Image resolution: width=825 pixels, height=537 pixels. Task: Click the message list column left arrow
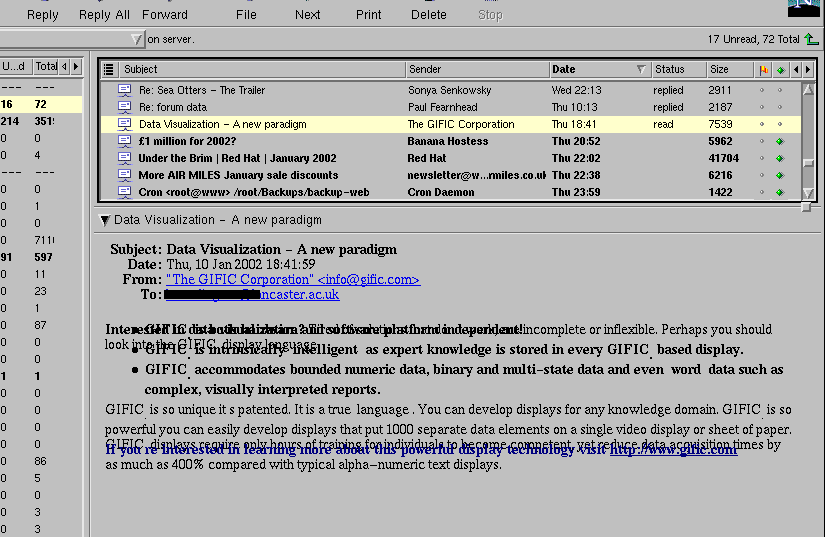pos(796,69)
